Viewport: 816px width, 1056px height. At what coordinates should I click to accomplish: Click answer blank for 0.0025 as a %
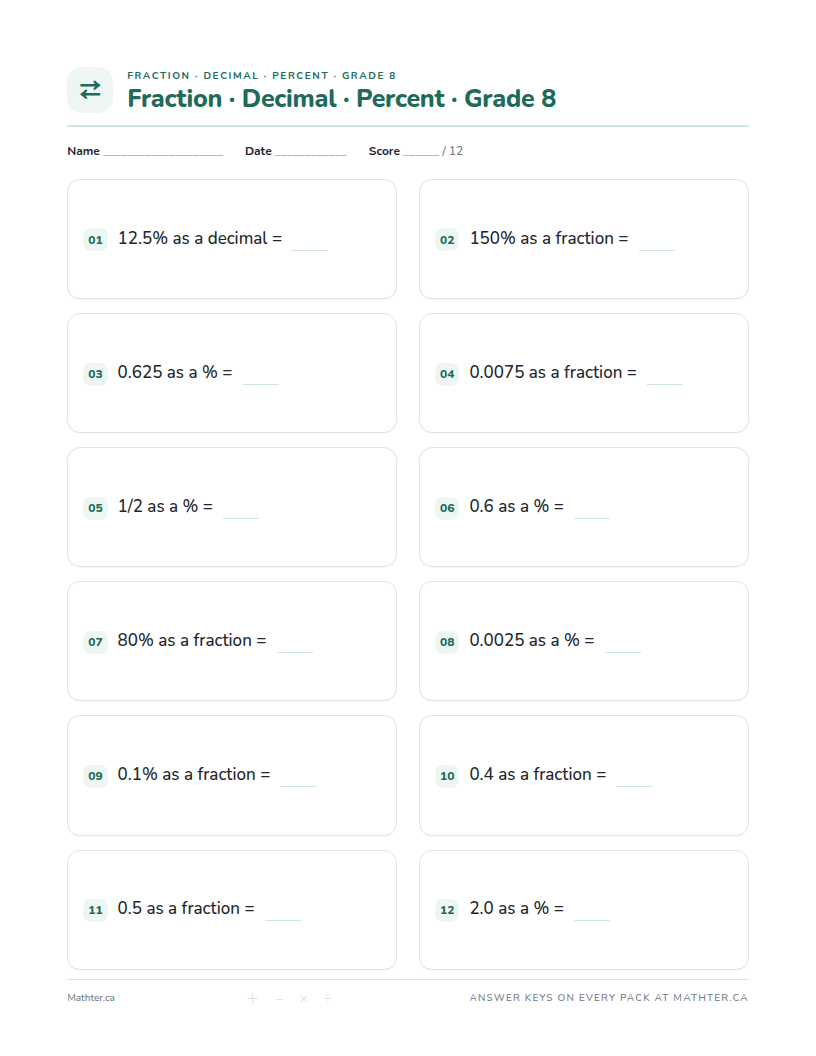pyautogui.click(x=623, y=649)
